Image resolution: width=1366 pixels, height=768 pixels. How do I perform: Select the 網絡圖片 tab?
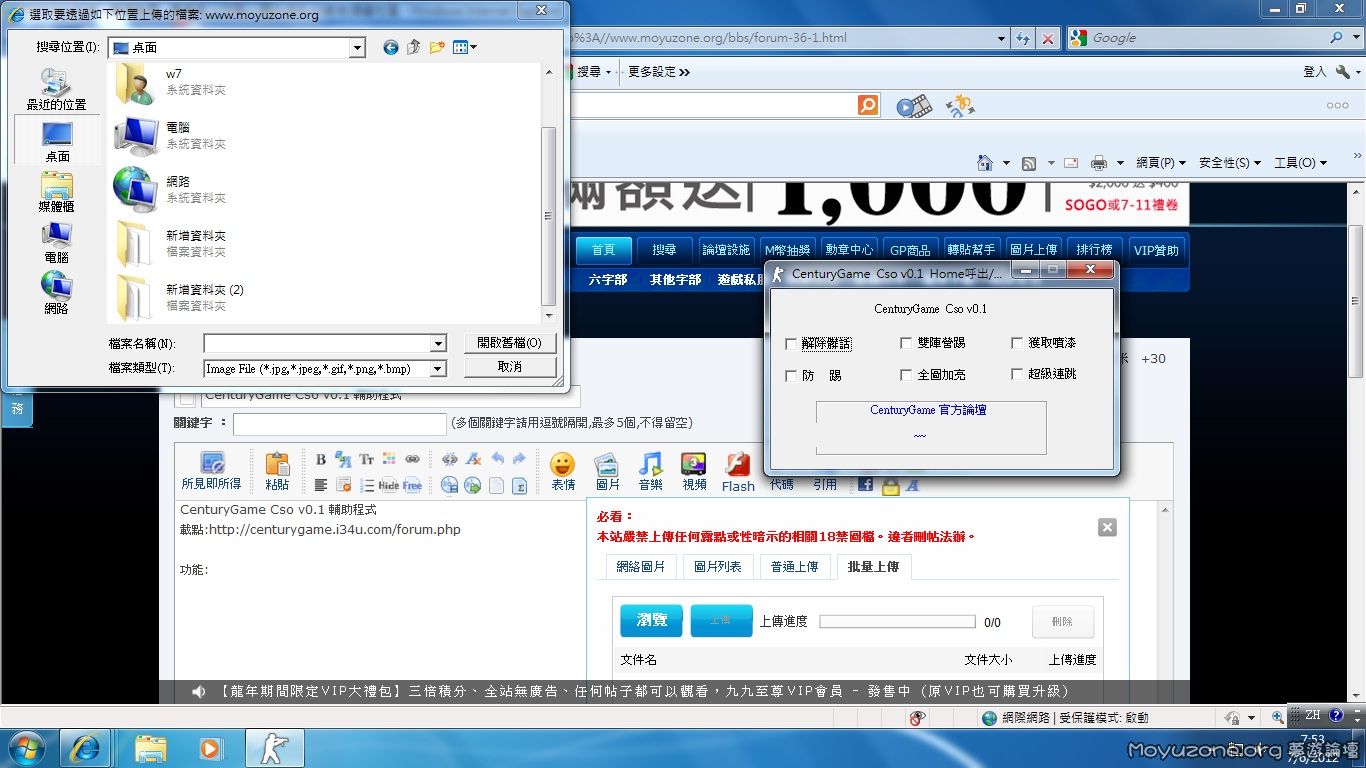(x=640, y=566)
